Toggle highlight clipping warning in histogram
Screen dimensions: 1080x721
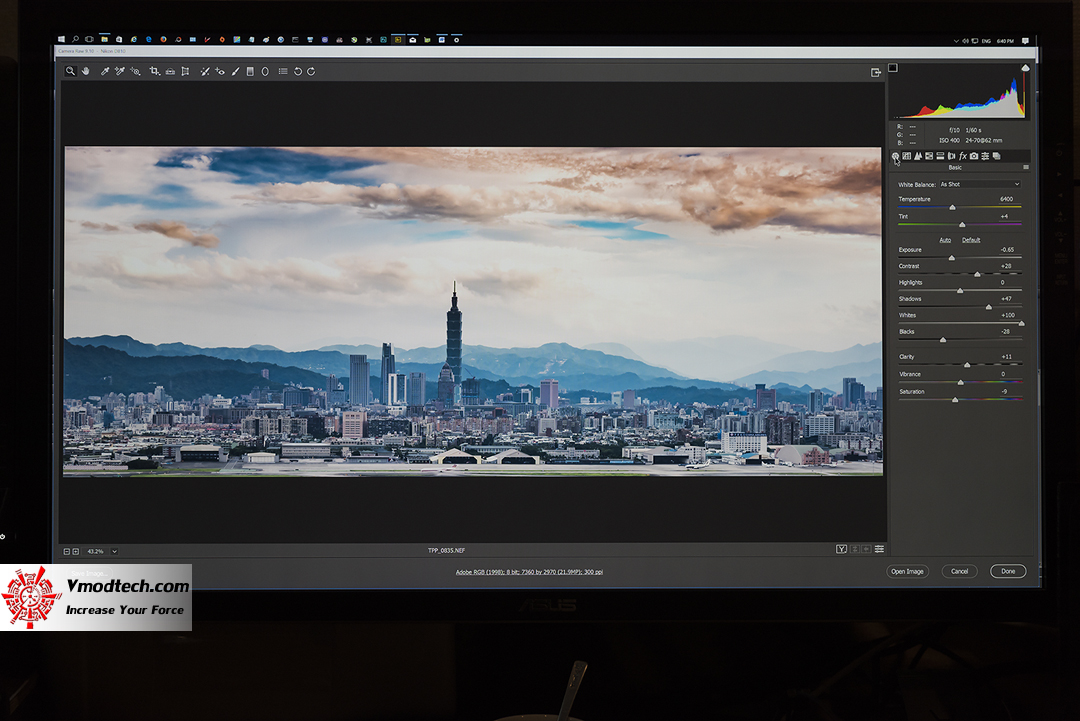tap(1025, 67)
